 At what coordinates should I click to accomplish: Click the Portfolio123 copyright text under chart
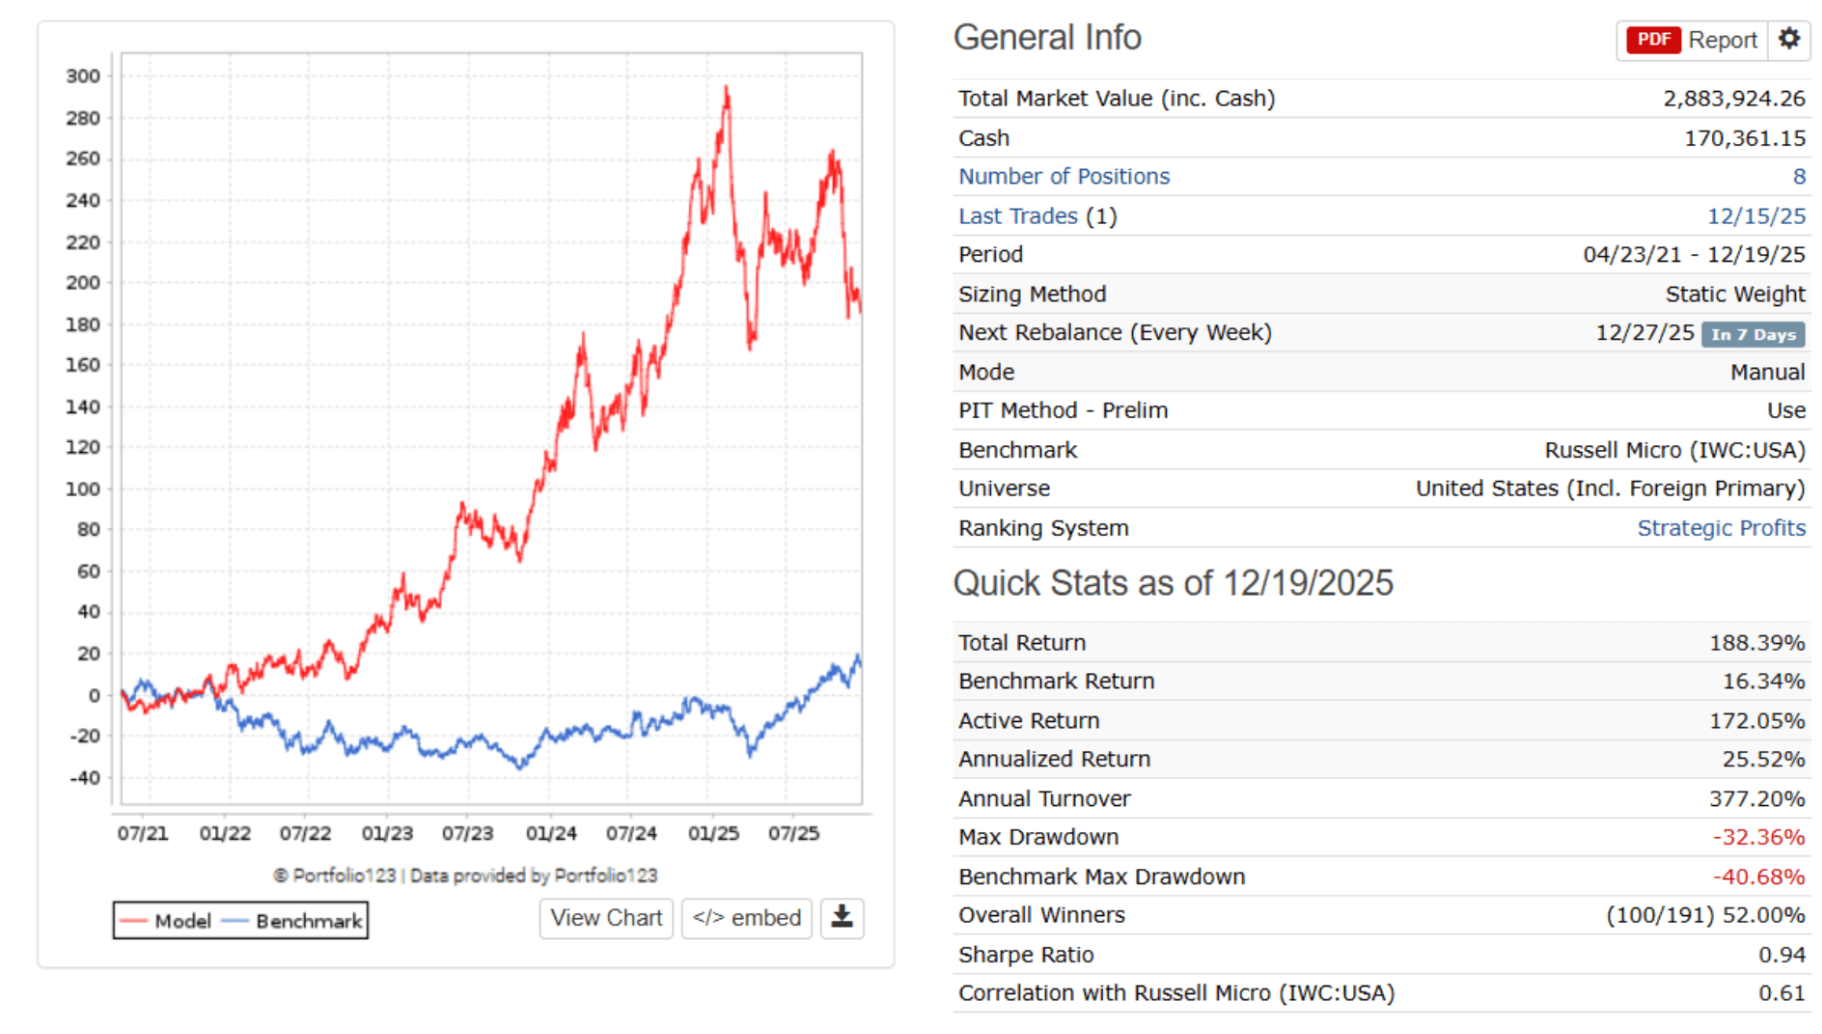465,876
